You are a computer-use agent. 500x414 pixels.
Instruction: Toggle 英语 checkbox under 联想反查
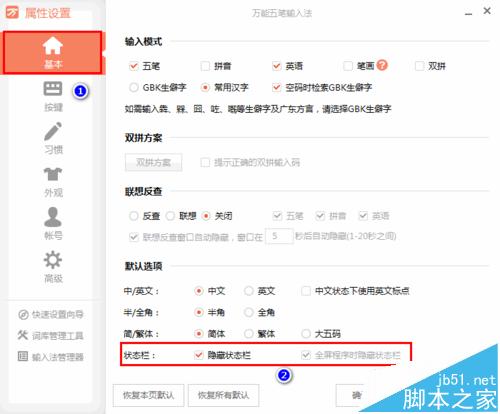coord(363,216)
